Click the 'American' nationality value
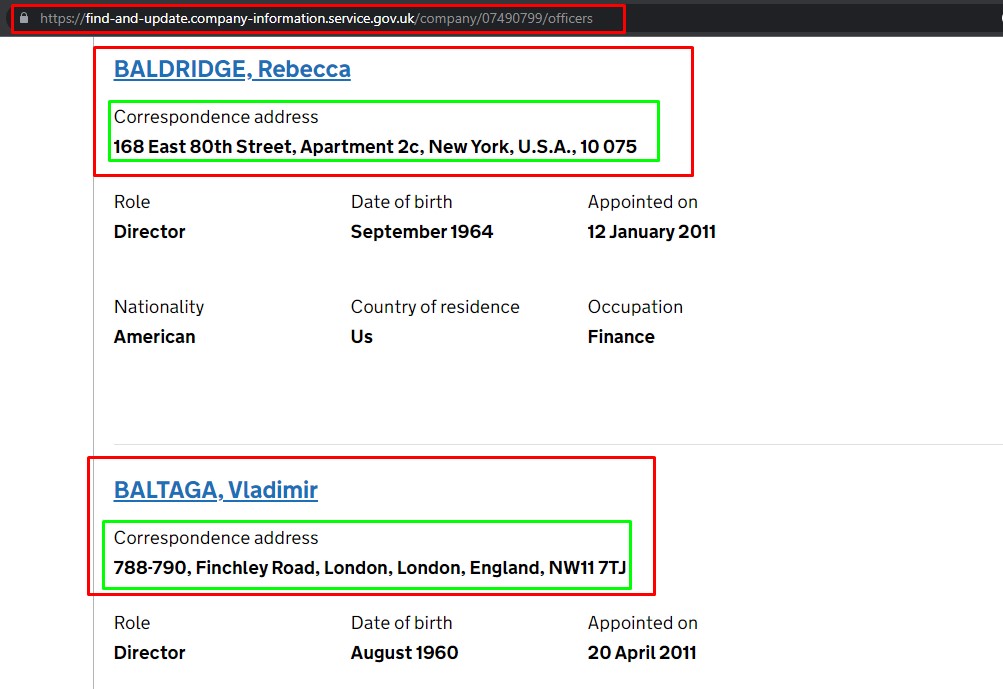This screenshot has width=1003, height=689. click(154, 337)
